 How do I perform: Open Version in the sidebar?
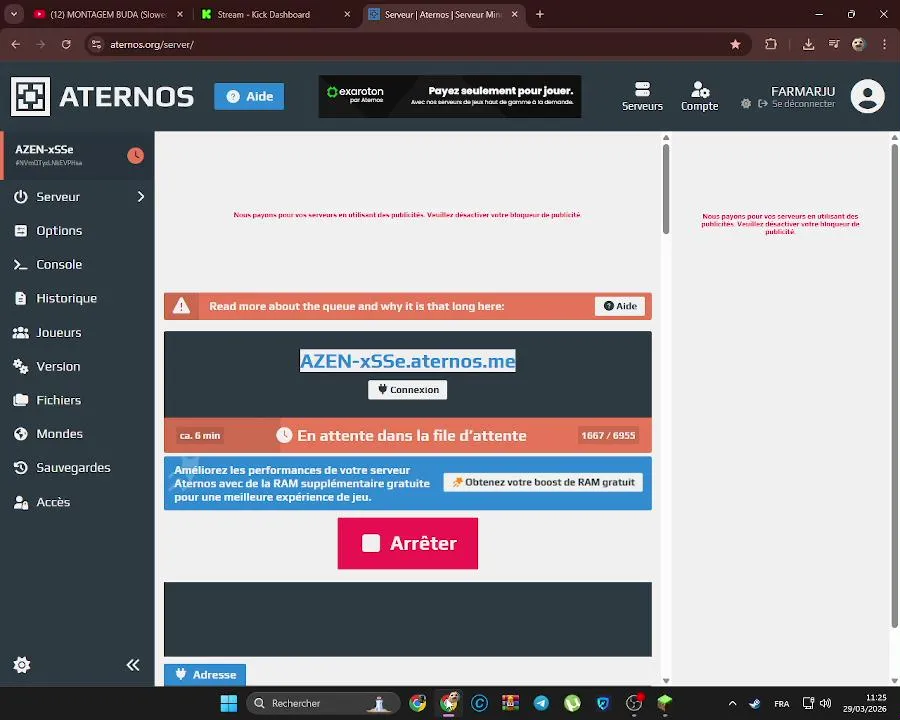coord(58,366)
